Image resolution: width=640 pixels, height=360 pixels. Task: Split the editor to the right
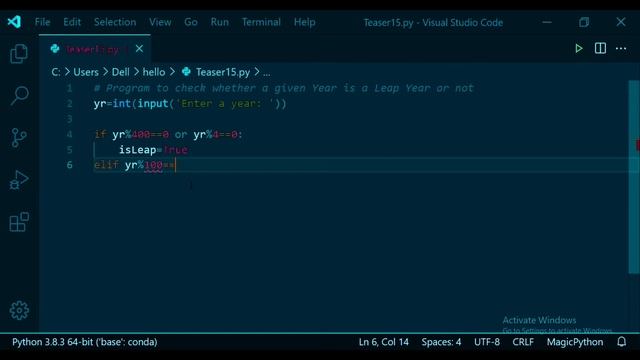point(600,49)
